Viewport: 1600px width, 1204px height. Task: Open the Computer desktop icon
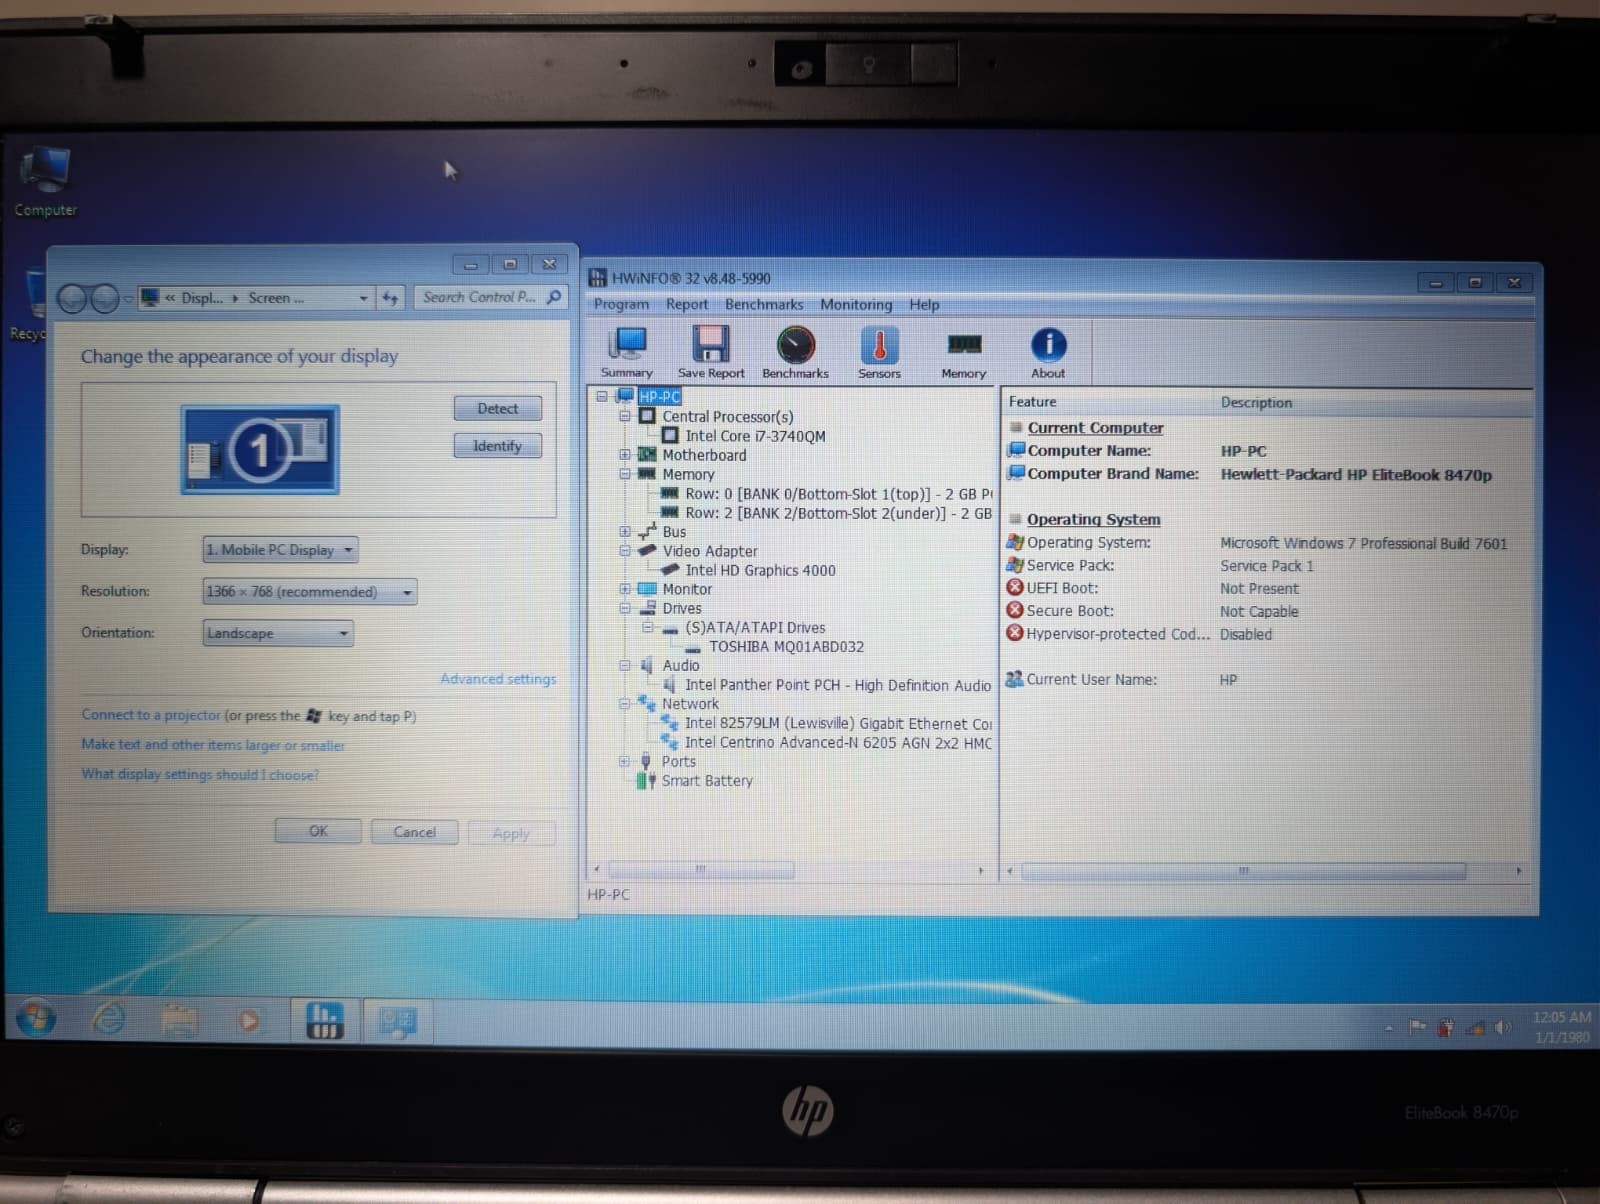point(45,180)
